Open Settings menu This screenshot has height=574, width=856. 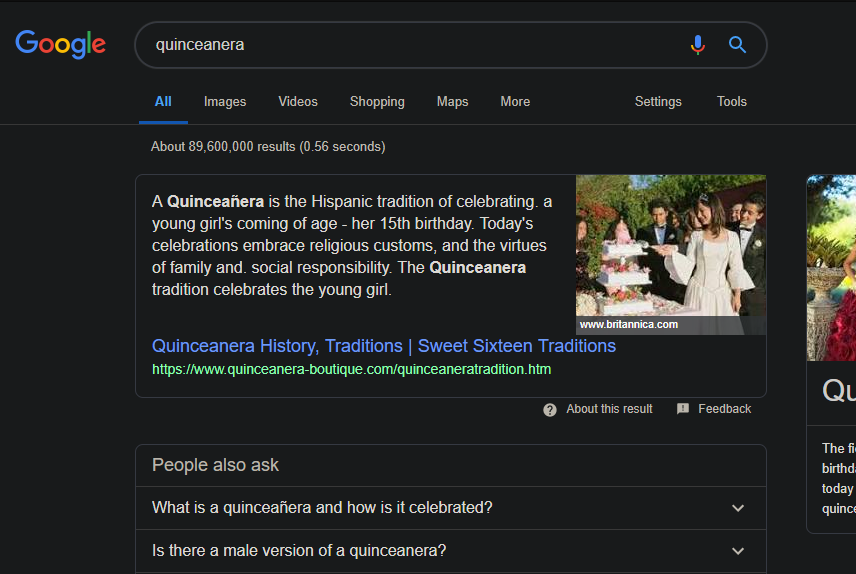(x=658, y=102)
